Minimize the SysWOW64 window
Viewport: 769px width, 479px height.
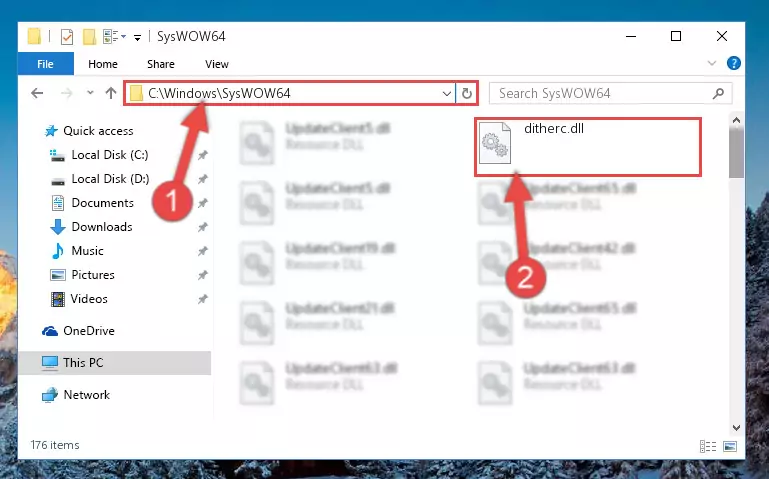click(x=631, y=36)
